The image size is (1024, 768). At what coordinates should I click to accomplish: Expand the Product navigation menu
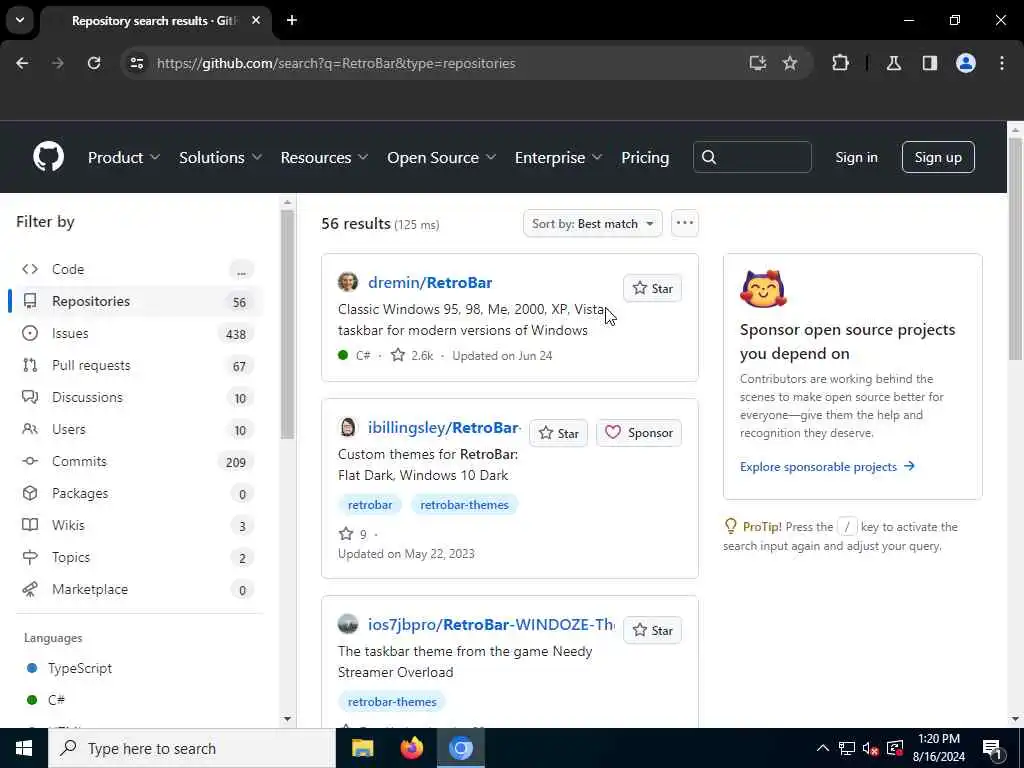pos(123,157)
